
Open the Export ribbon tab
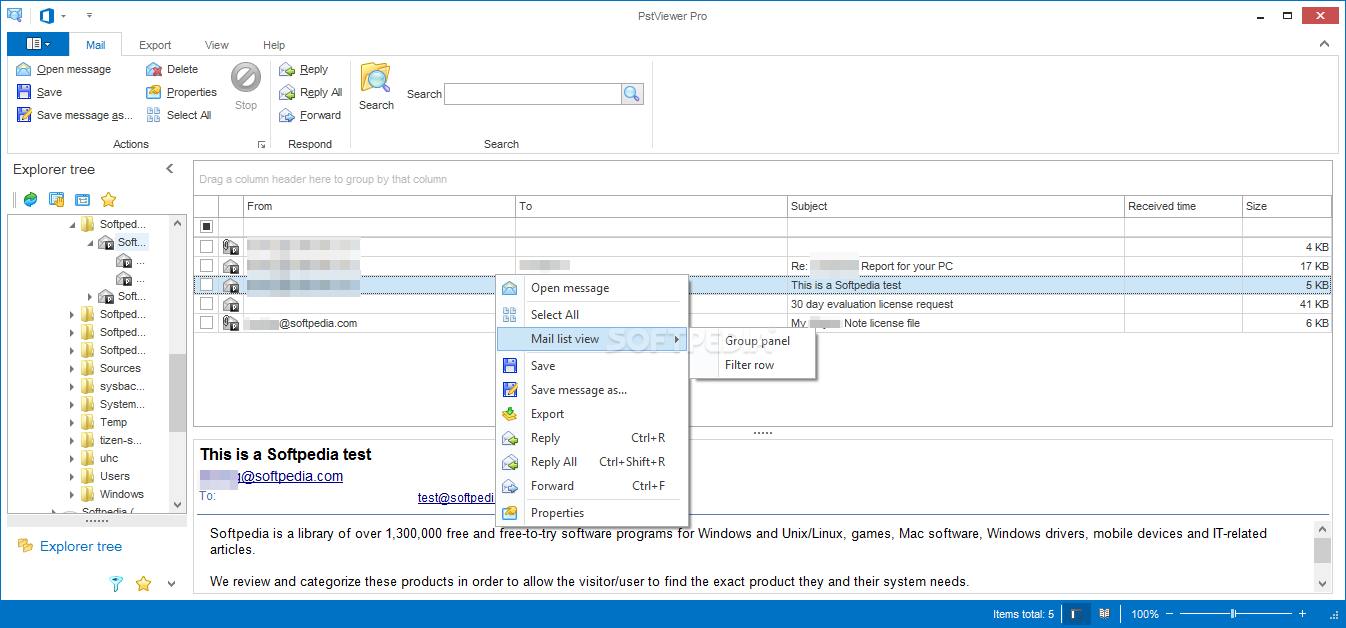[x=155, y=45]
